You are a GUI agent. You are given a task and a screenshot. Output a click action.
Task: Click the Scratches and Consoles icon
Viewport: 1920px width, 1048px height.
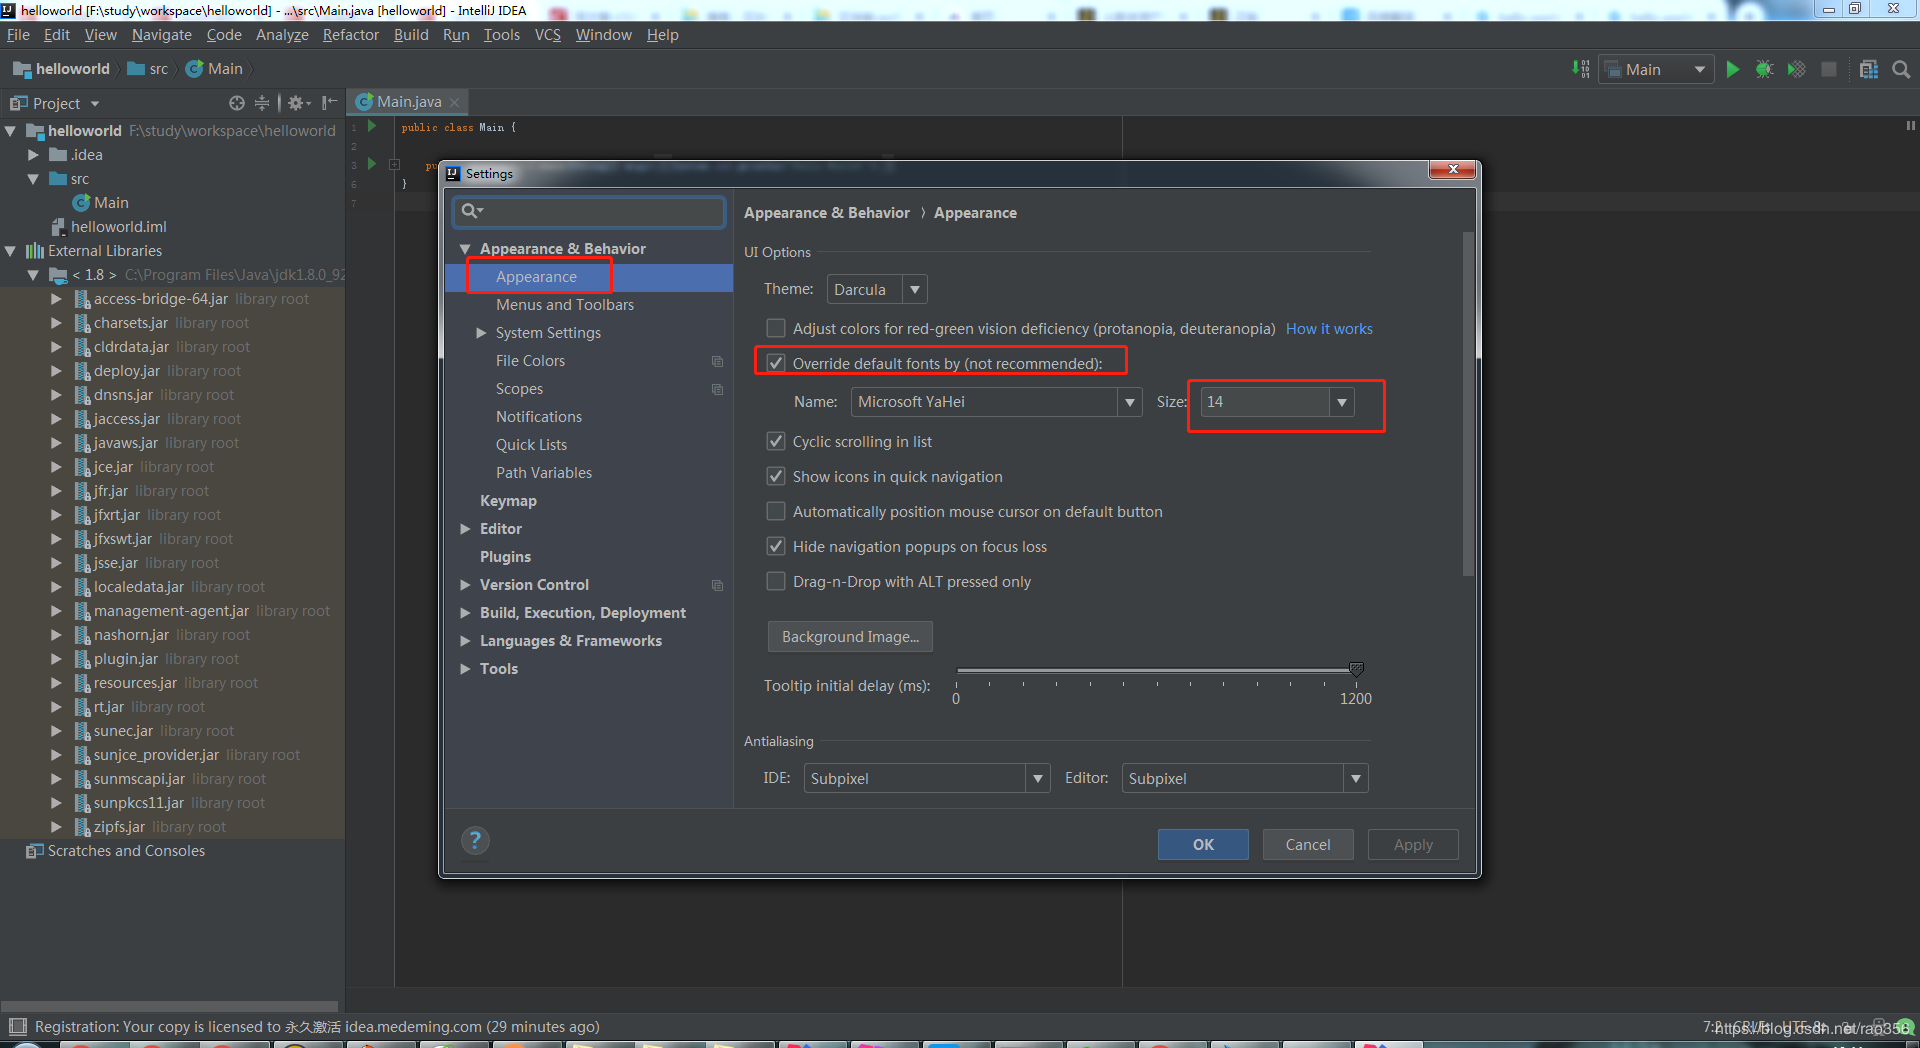(35, 851)
